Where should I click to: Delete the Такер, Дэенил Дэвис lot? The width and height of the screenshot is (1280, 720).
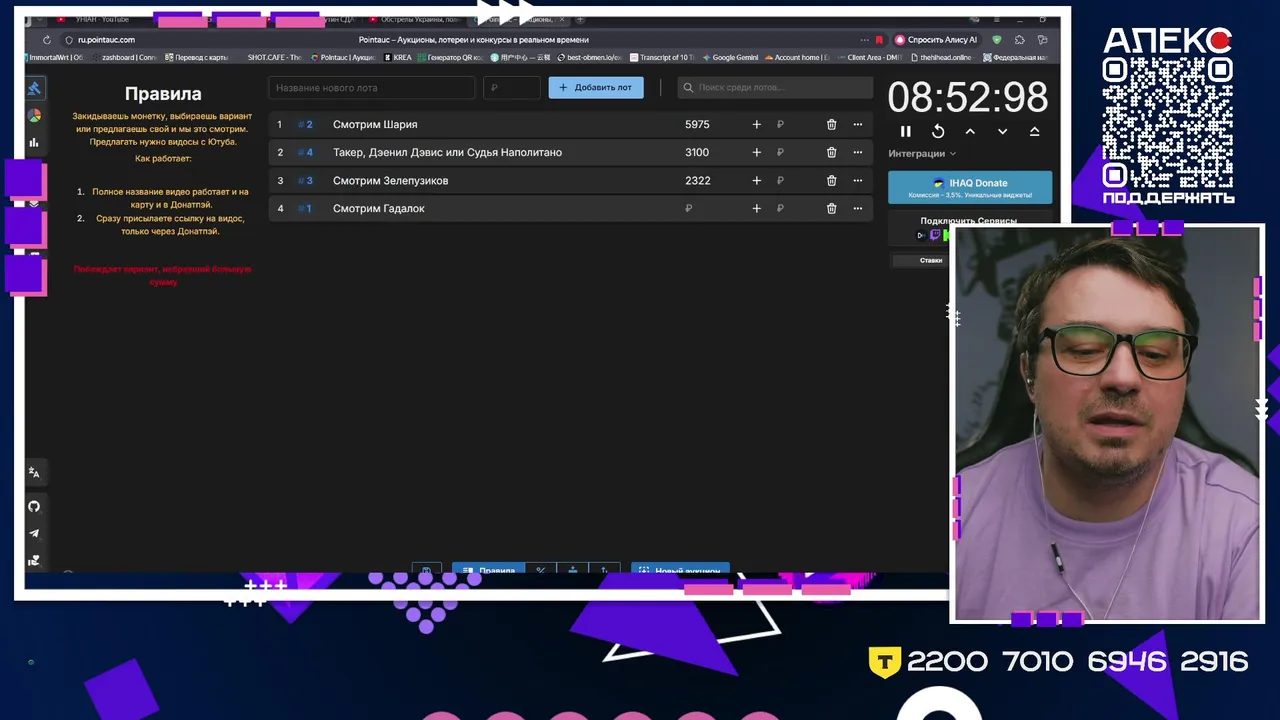click(831, 152)
